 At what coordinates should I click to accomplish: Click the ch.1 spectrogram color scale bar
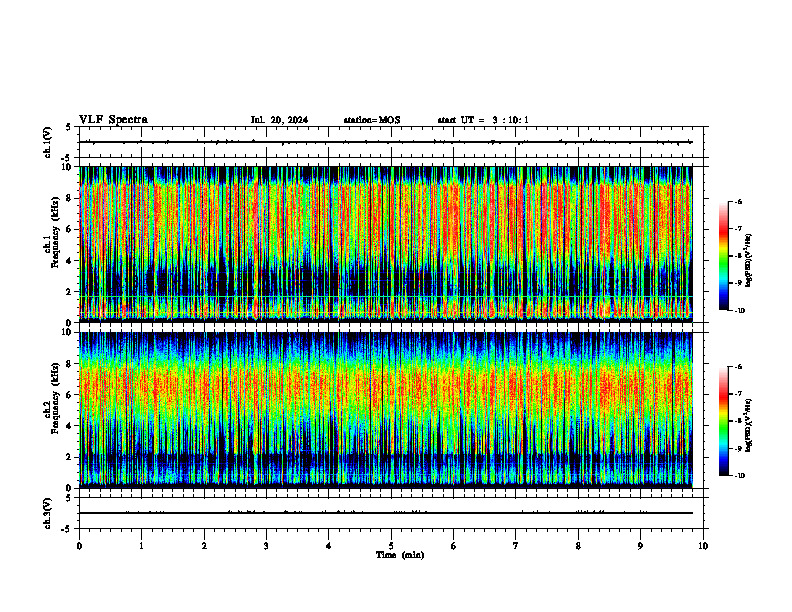coord(724,256)
